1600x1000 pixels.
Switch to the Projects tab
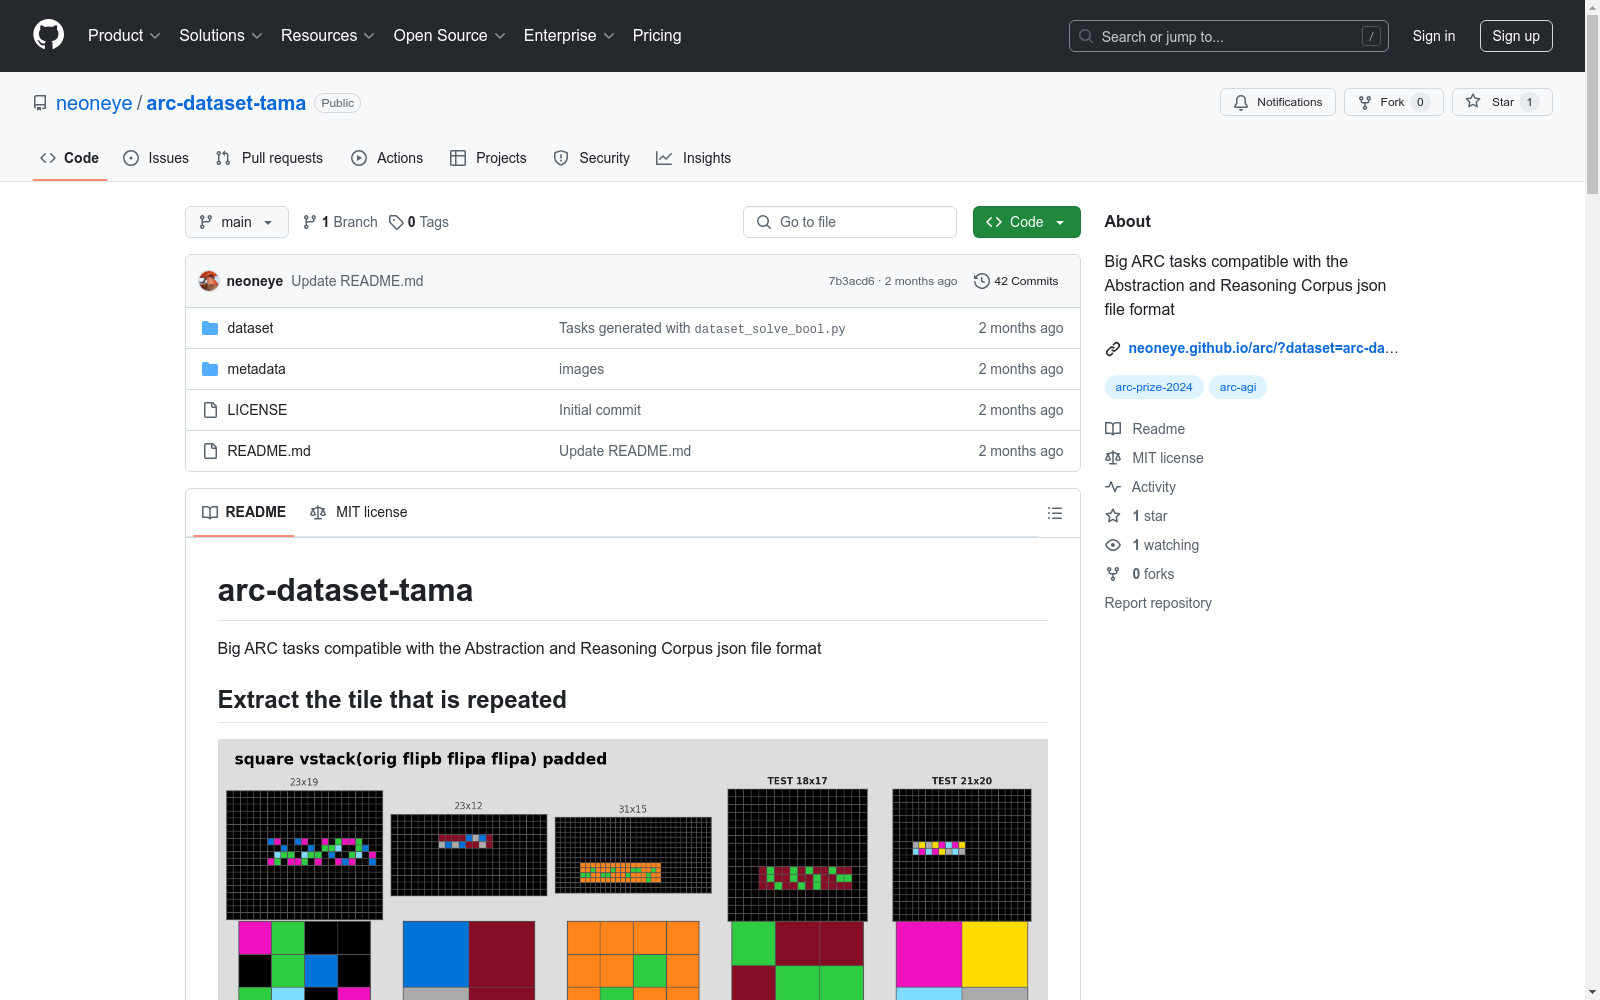tap(488, 158)
